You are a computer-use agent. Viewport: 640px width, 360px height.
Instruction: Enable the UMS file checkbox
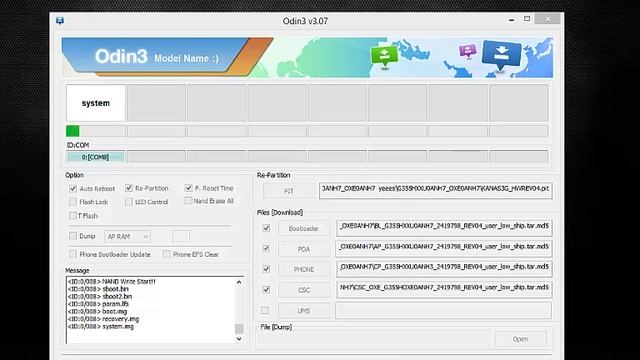click(x=265, y=311)
